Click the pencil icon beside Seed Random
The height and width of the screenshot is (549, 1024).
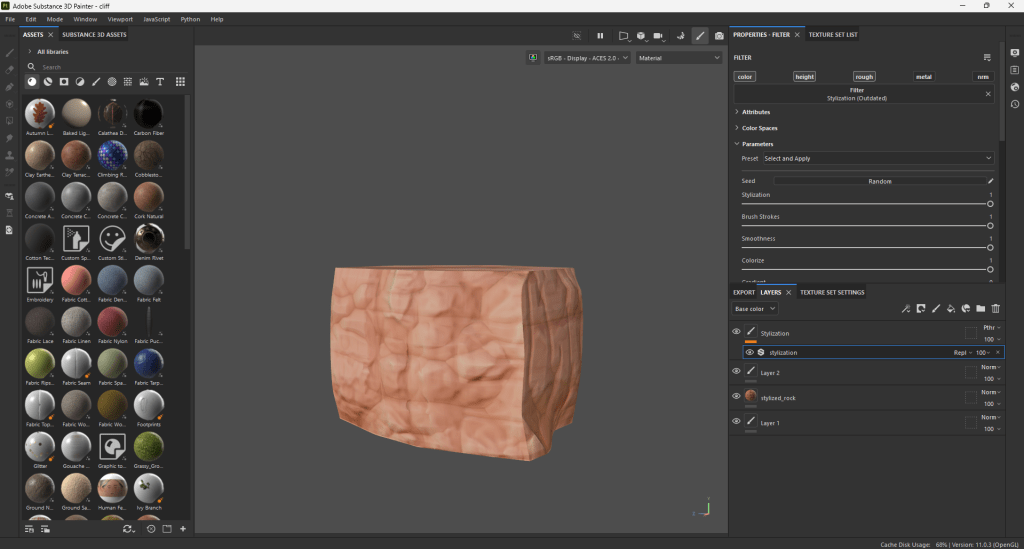pos(990,181)
